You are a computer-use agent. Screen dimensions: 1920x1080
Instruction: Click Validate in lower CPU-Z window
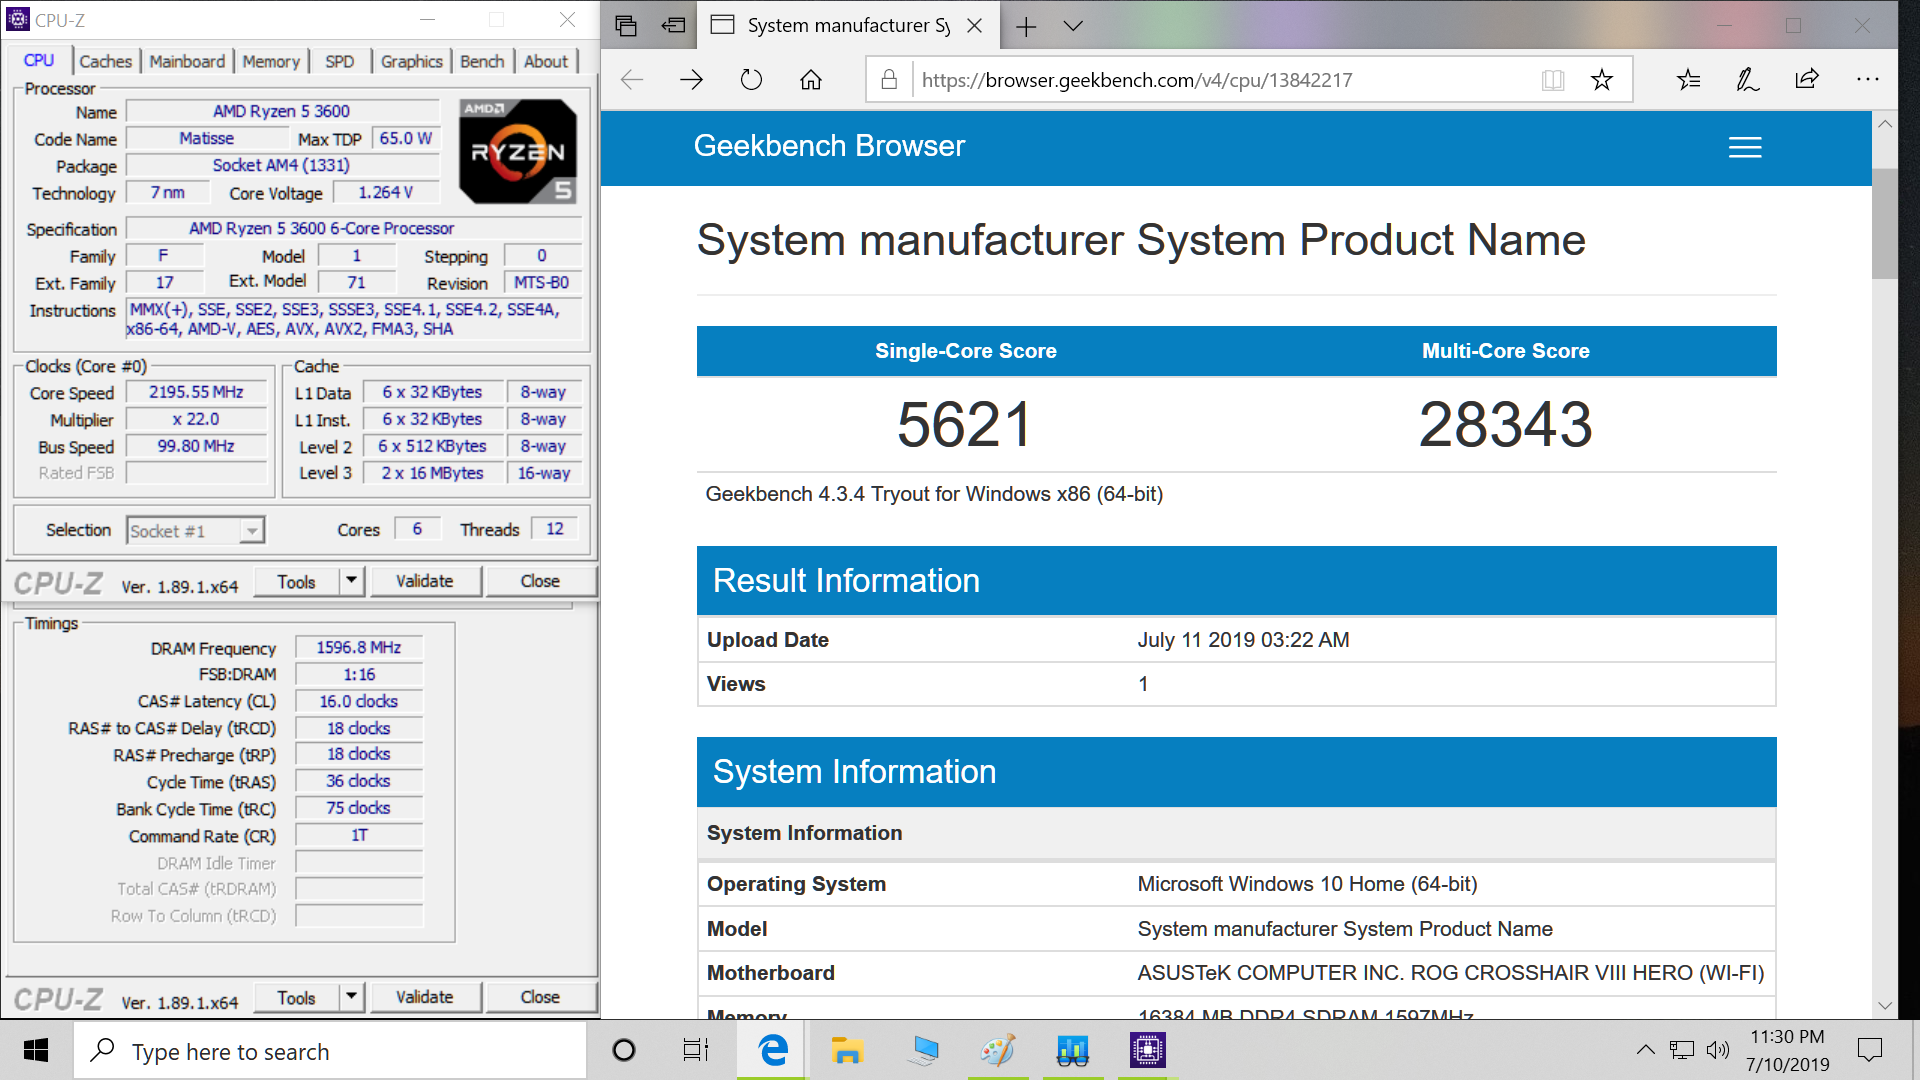coord(425,998)
